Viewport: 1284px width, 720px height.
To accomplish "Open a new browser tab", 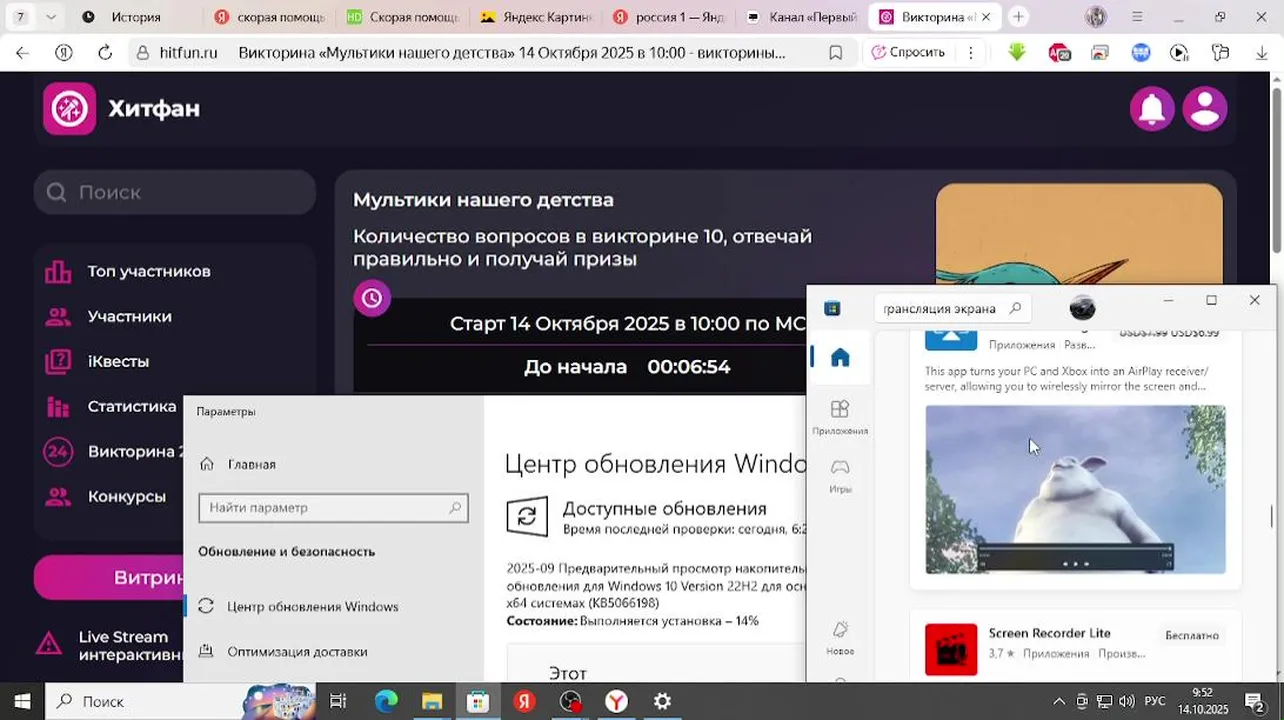I will [x=1018, y=17].
